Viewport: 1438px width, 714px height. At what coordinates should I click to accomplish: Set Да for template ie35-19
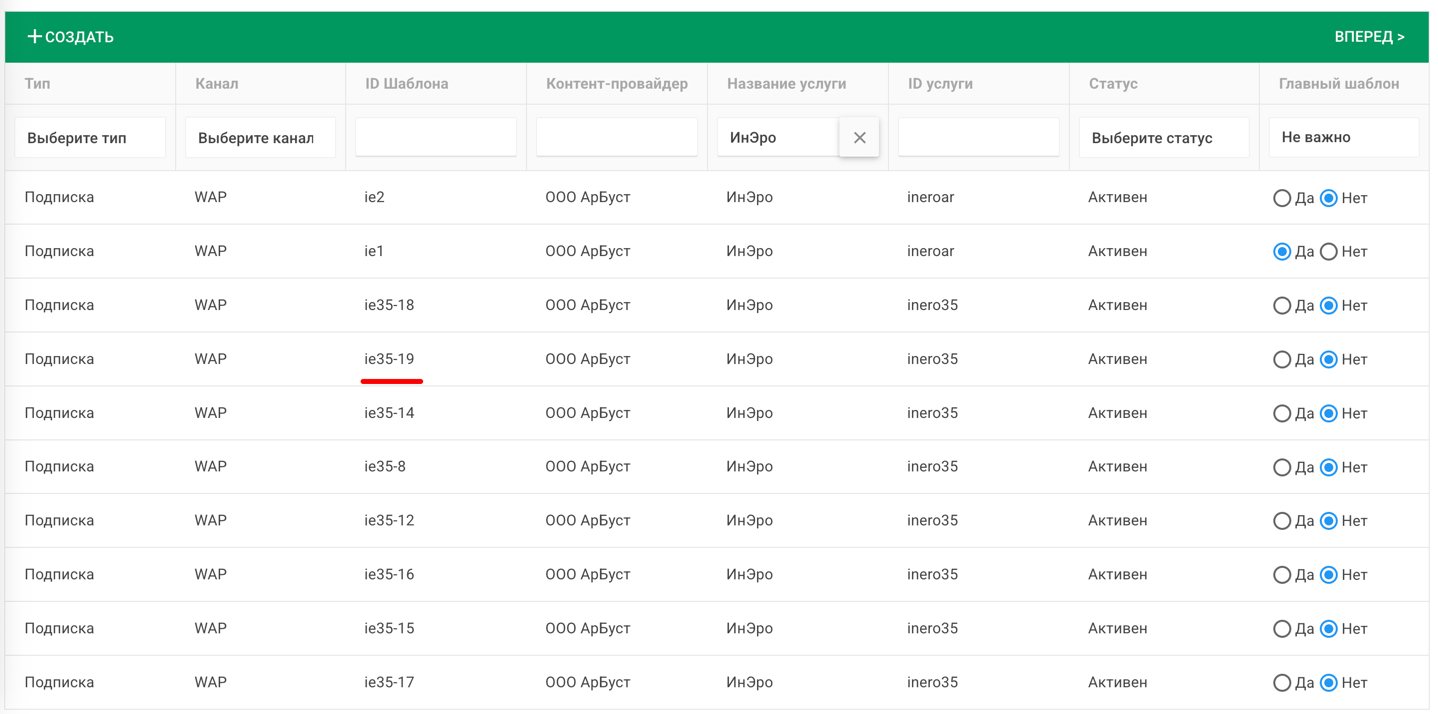coord(1281,360)
